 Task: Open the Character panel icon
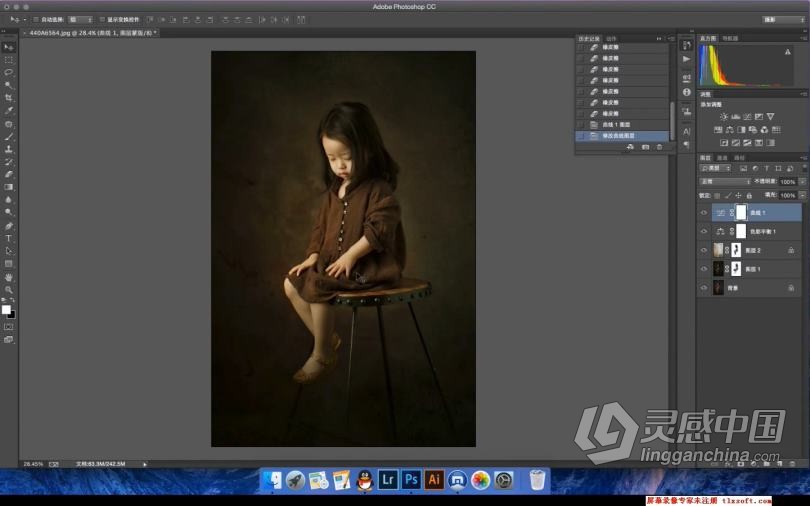tap(687, 132)
